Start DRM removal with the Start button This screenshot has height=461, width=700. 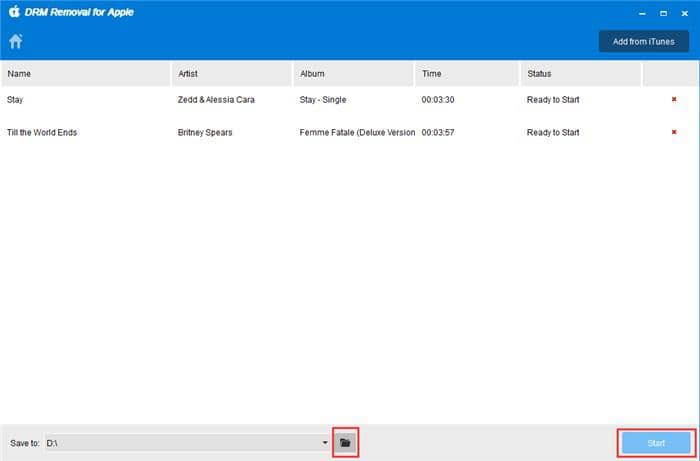[656, 443]
